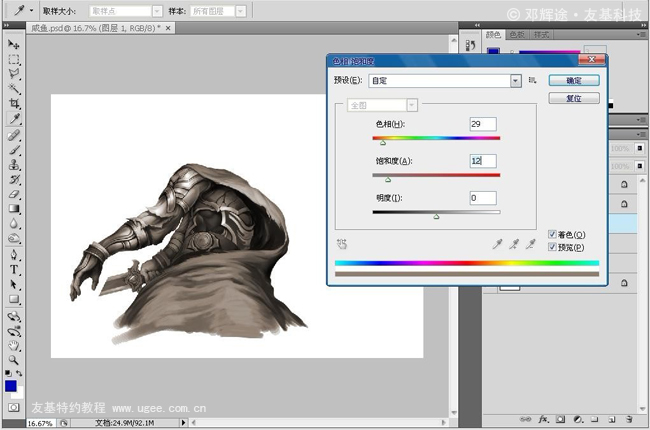This screenshot has height=430, width=650.
Task: Select the Rectangle shape tool
Action: click(x=14, y=299)
